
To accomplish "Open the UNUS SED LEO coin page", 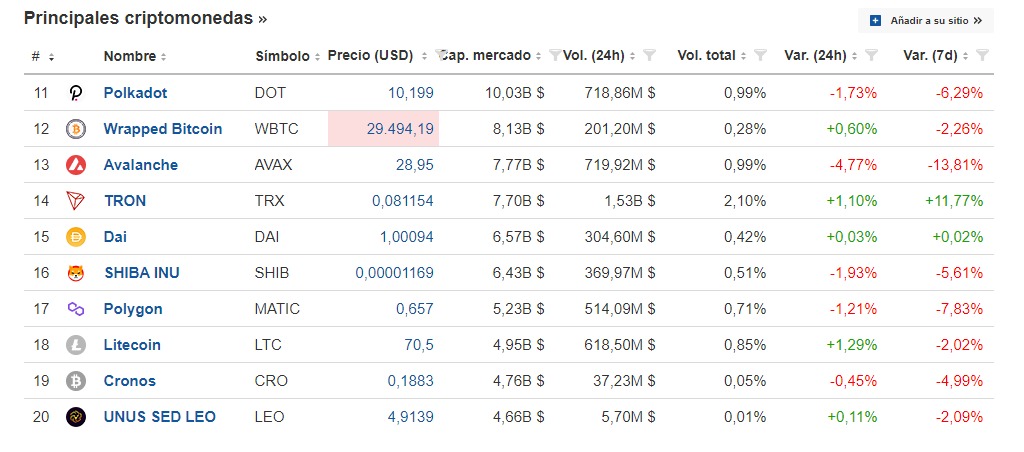I will coord(159,416).
